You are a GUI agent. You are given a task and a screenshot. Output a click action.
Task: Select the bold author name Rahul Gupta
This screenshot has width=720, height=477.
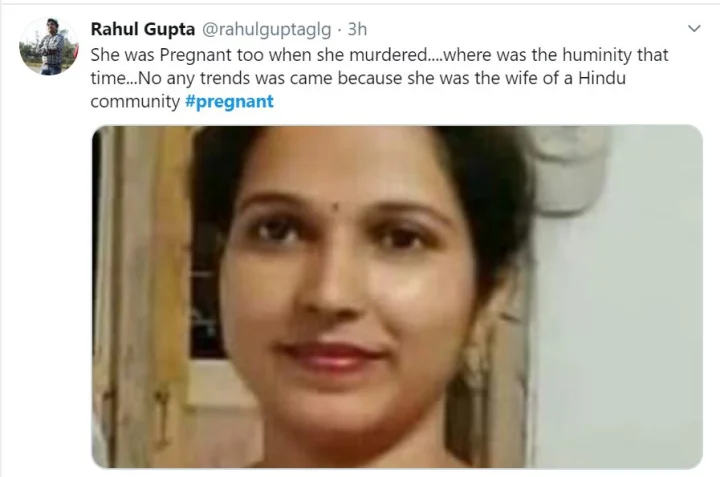143,29
